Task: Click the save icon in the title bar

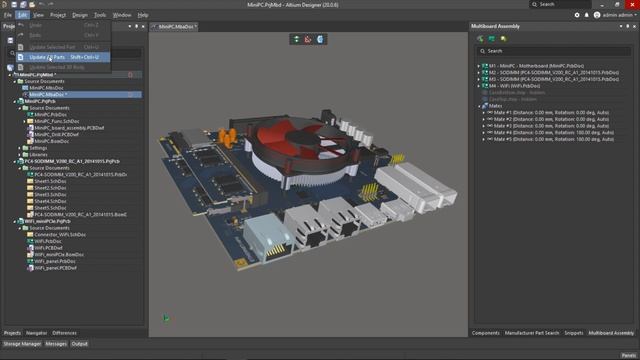Action: pos(14,4)
